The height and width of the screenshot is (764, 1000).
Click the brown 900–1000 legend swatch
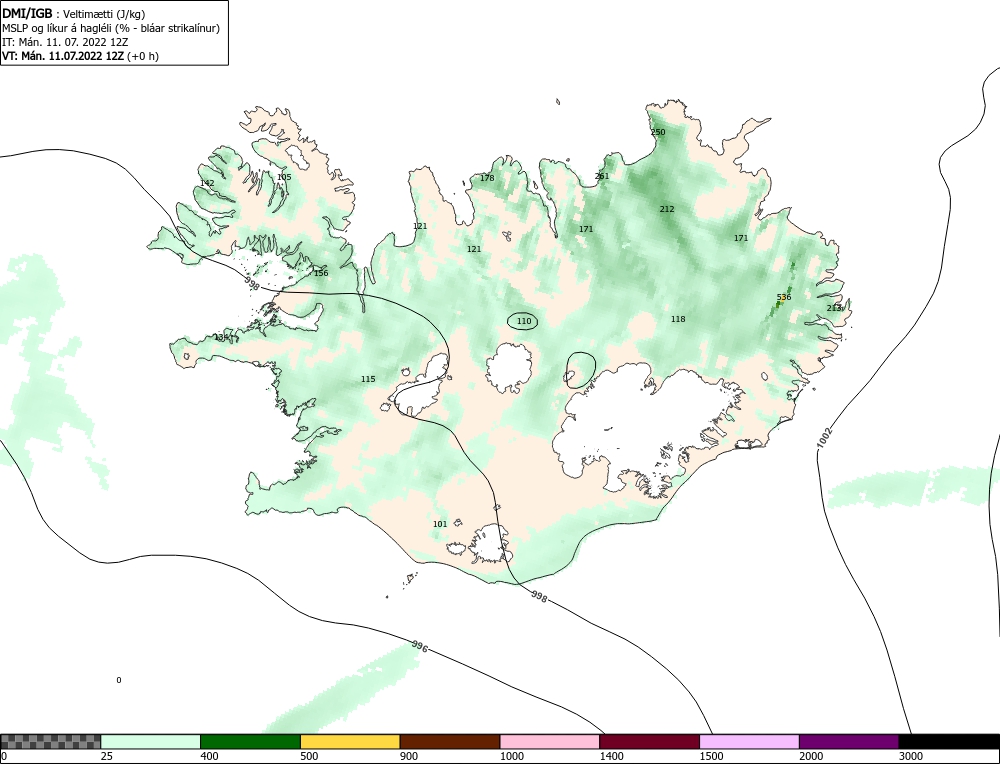click(x=450, y=741)
